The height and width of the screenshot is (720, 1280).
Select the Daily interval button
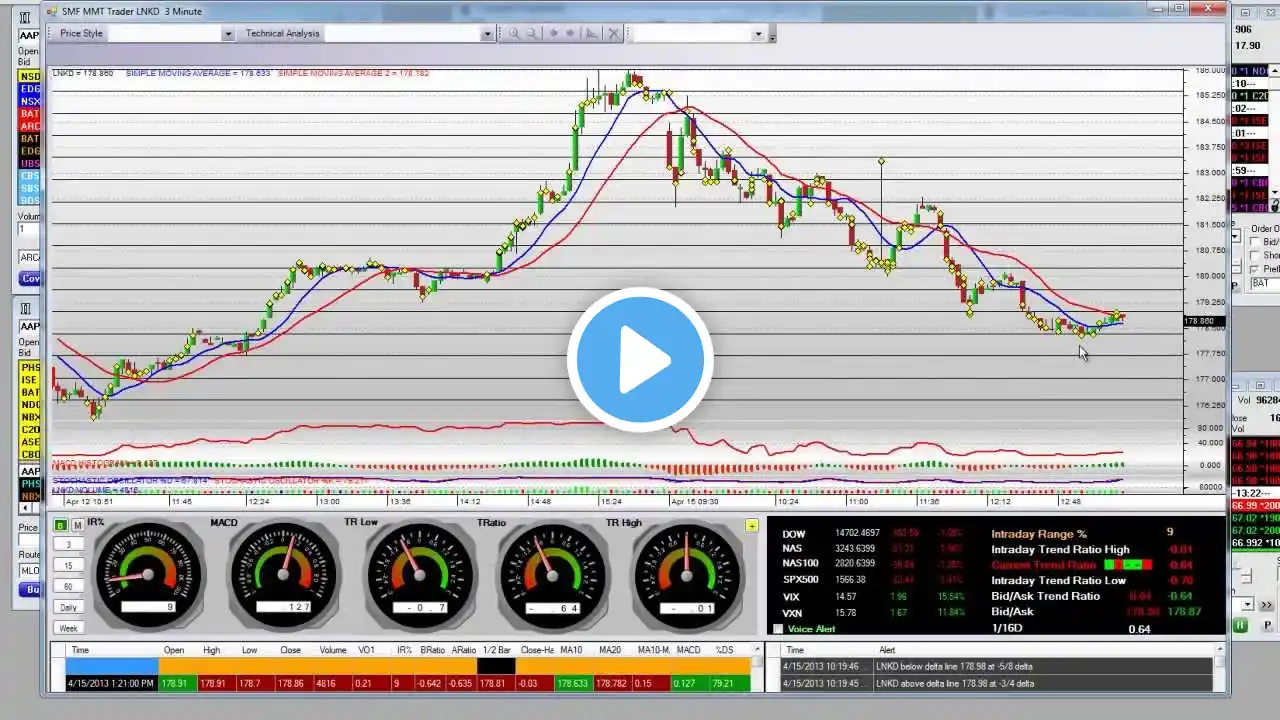[x=68, y=607]
